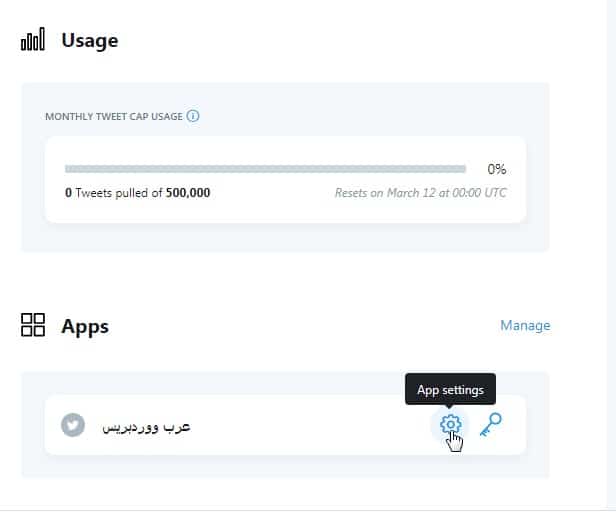Click the black App settings tooltip

(449, 389)
